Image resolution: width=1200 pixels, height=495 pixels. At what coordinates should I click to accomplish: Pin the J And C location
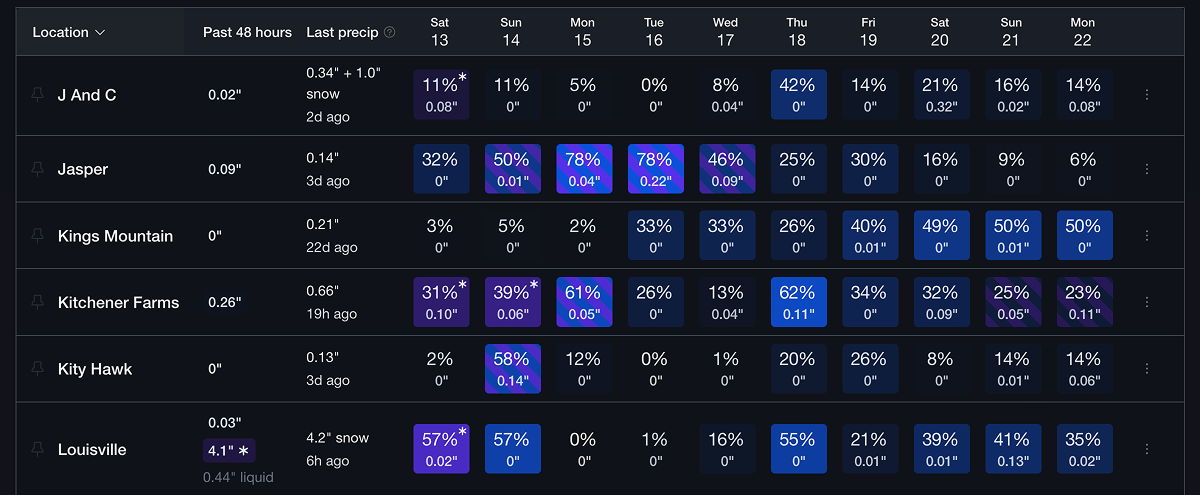click(x=38, y=95)
